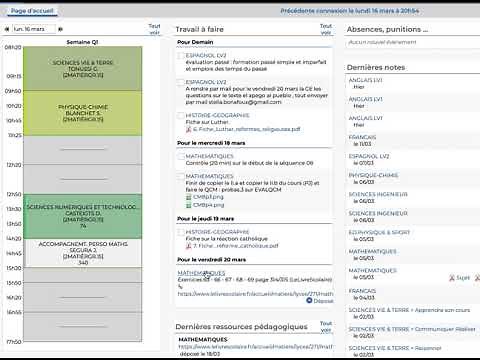Image resolution: width=480 pixels, height=360 pixels.
Task: Check Histoire-Géographie réaction catholique homework
Action: pos(180,232)
